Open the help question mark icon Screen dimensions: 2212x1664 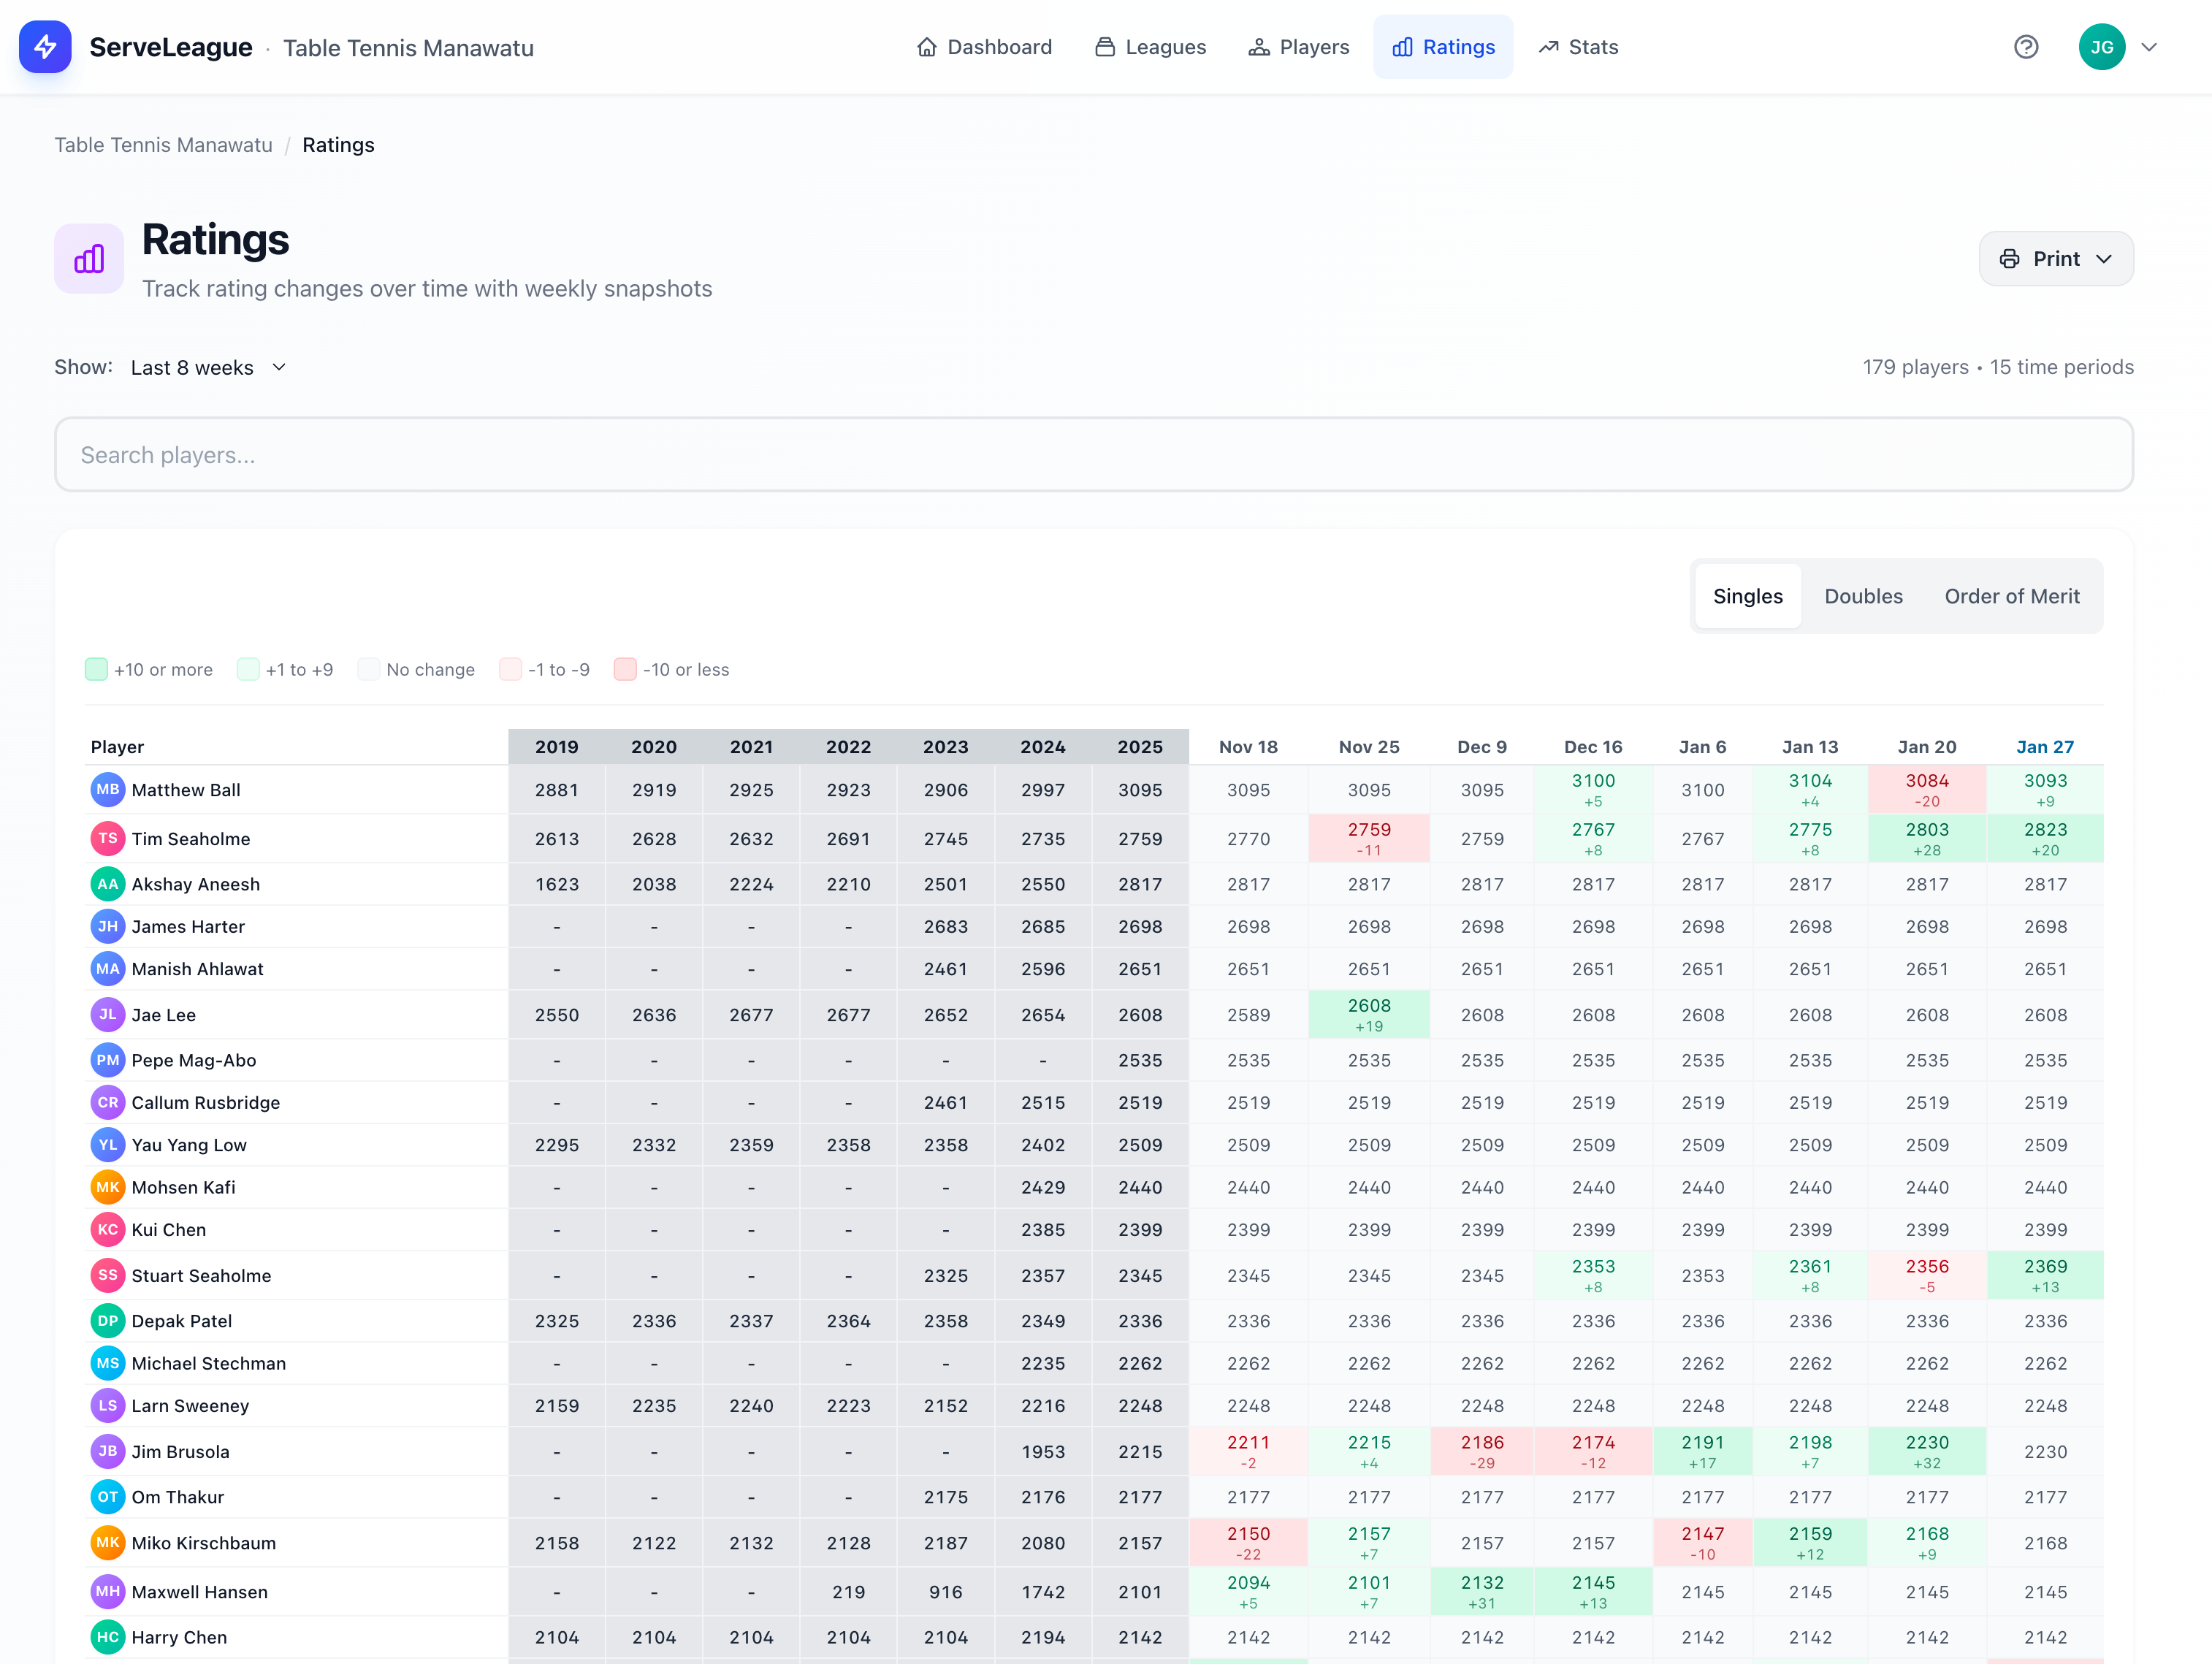(x=2025, y=47)
